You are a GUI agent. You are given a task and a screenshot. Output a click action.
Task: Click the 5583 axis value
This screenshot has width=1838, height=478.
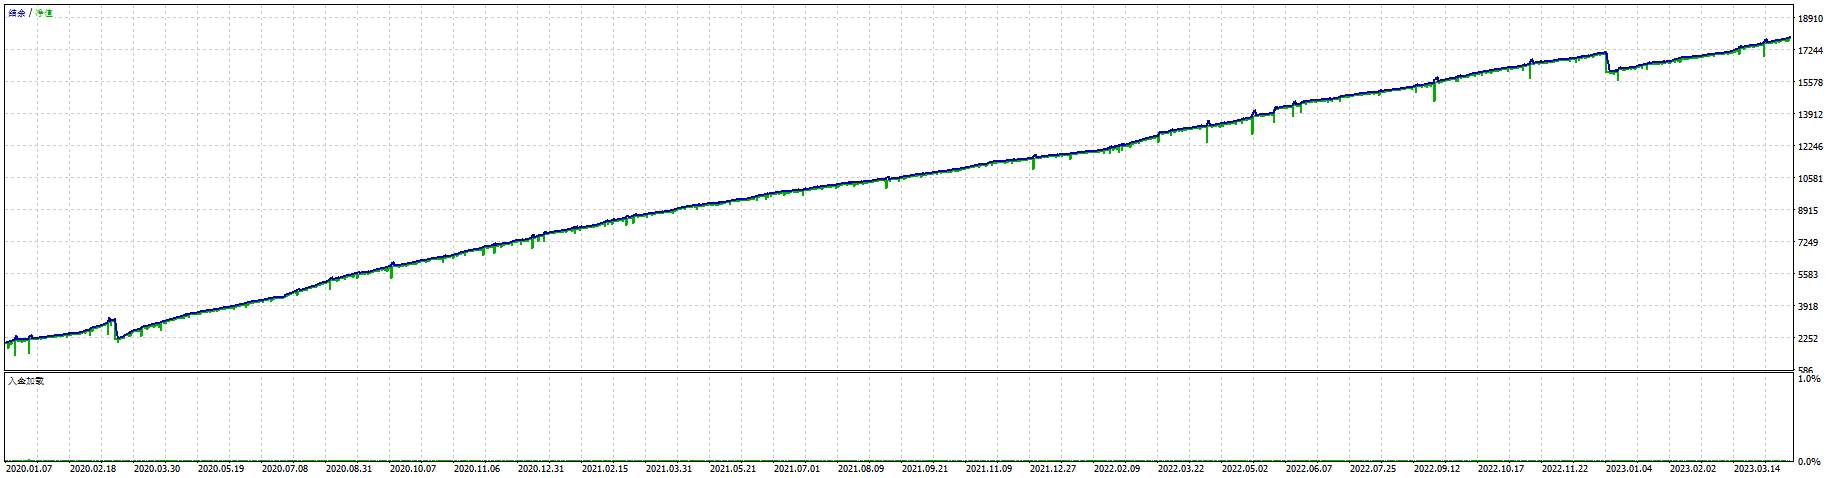[x=1810, y=275]
